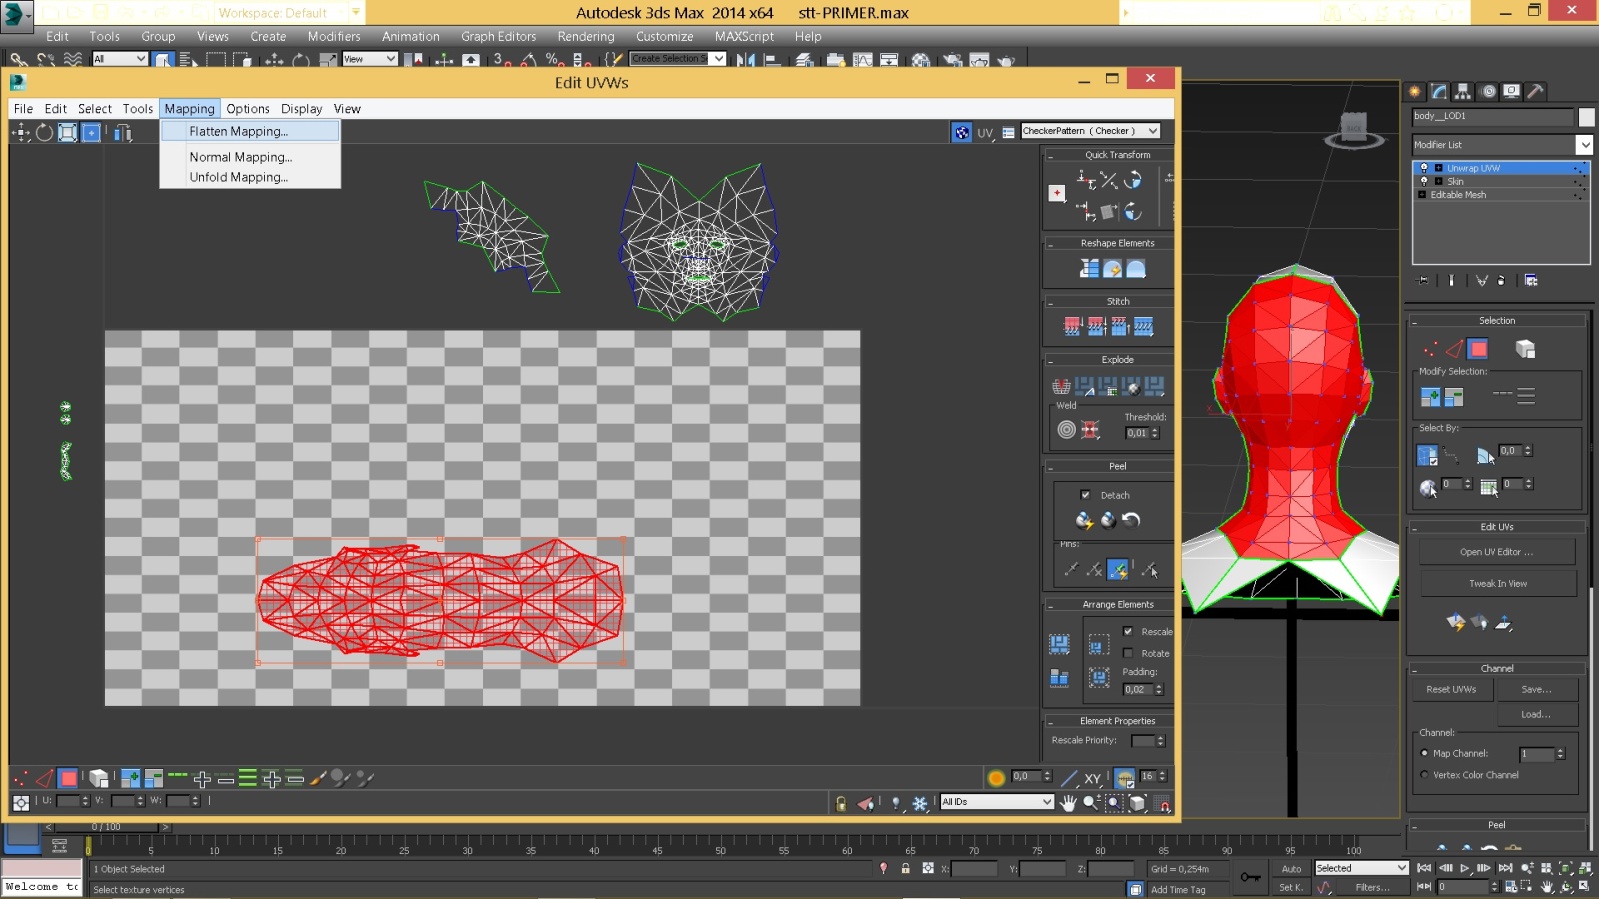
Task: Select the Move tool in Edit UVWs toolbar
Action: point(21,132)
